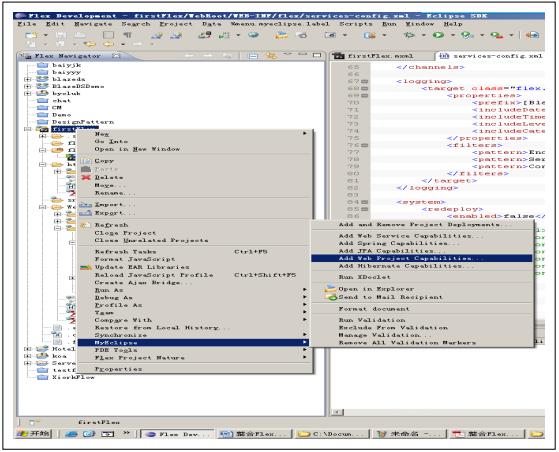Click Collapse All in Flex Navigator
The width and height of the screenshot is (559, 452).
coord(253,56)
